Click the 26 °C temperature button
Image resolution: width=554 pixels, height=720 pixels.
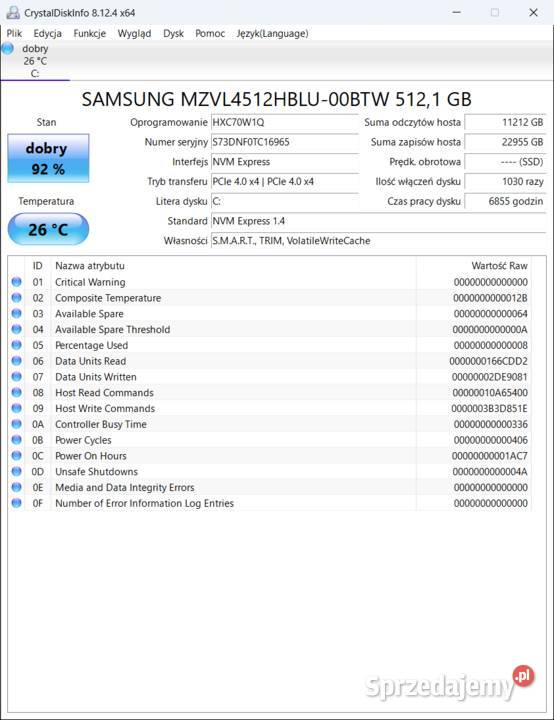point(48,229)
